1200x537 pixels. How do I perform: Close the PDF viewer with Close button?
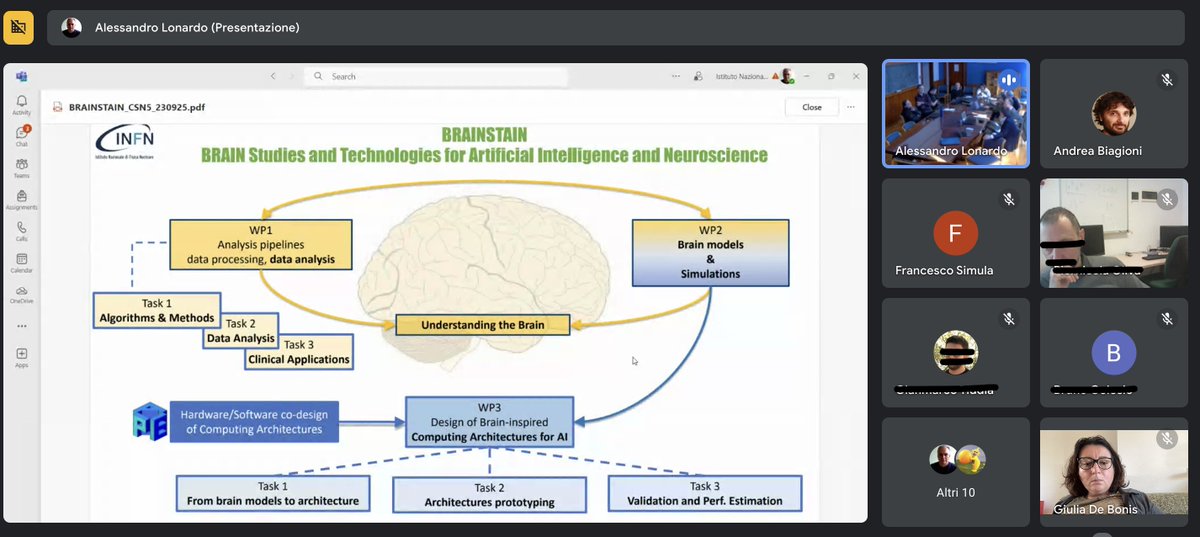tap(812, 107)
